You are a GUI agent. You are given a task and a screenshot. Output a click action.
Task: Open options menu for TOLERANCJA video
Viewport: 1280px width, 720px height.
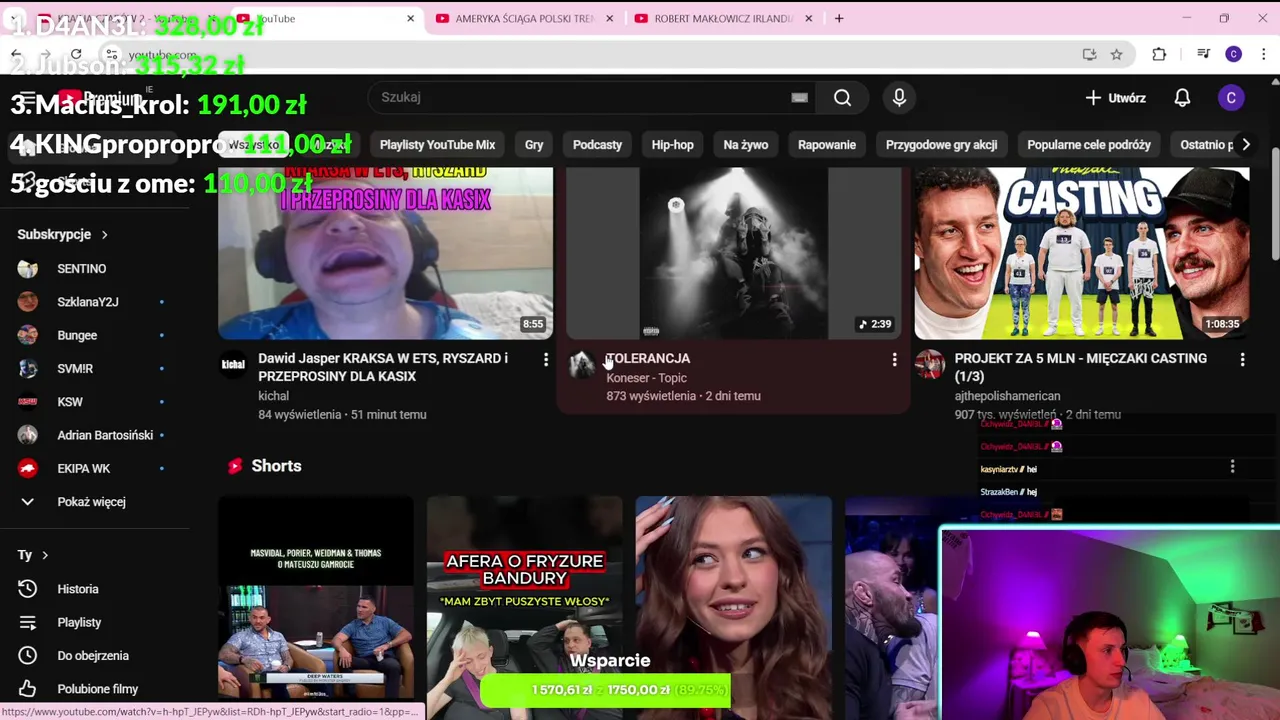(x=894, y=359)
